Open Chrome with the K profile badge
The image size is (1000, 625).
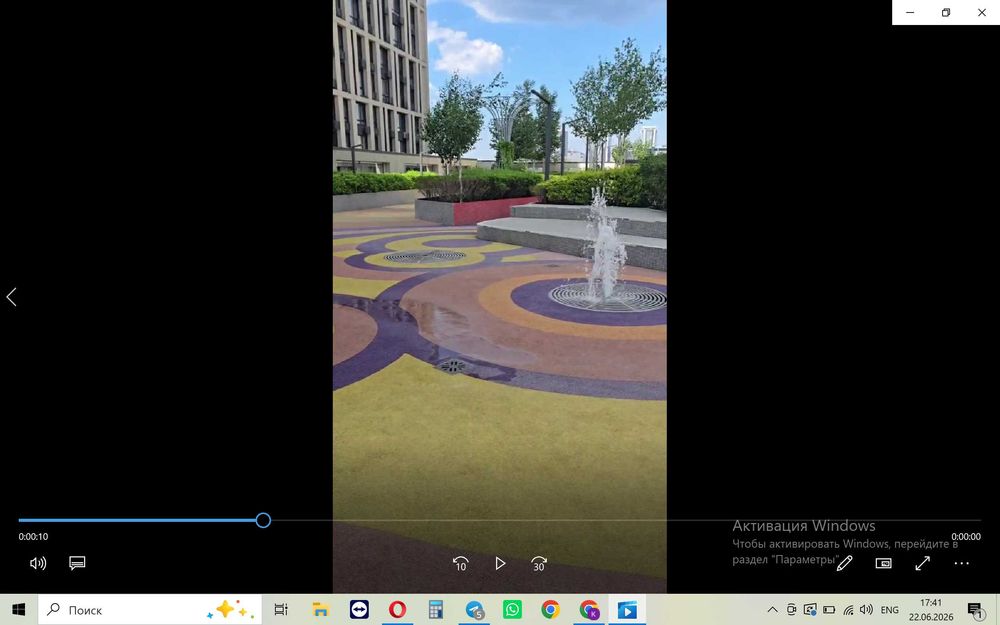click(x=589, y=610)
